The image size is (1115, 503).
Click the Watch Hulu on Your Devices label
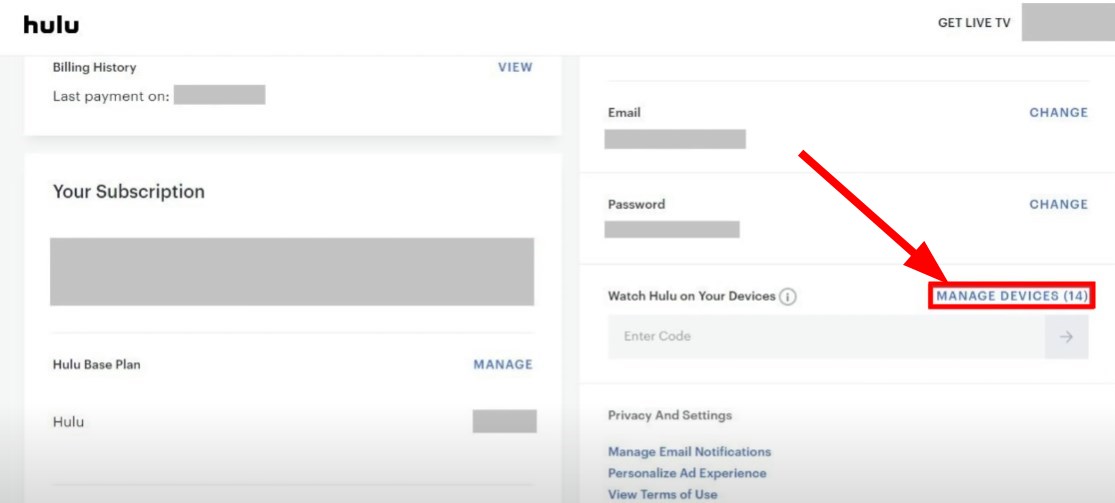click(x=691, y=297)
